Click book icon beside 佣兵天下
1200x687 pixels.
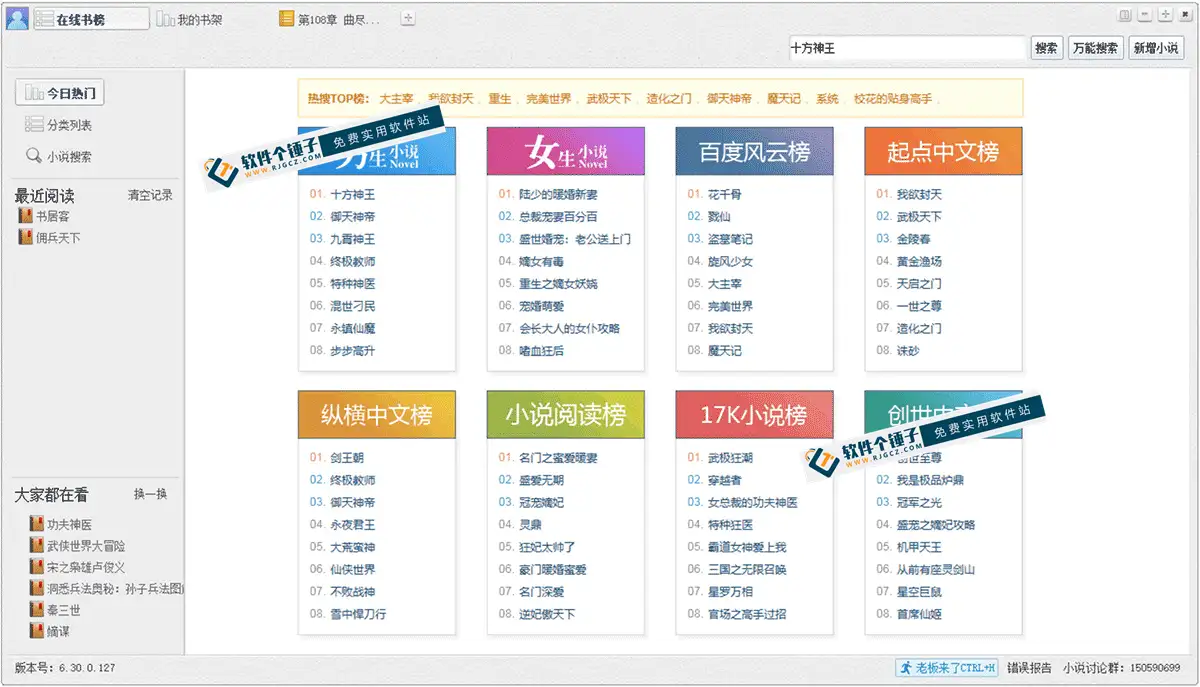pos(25,238)
